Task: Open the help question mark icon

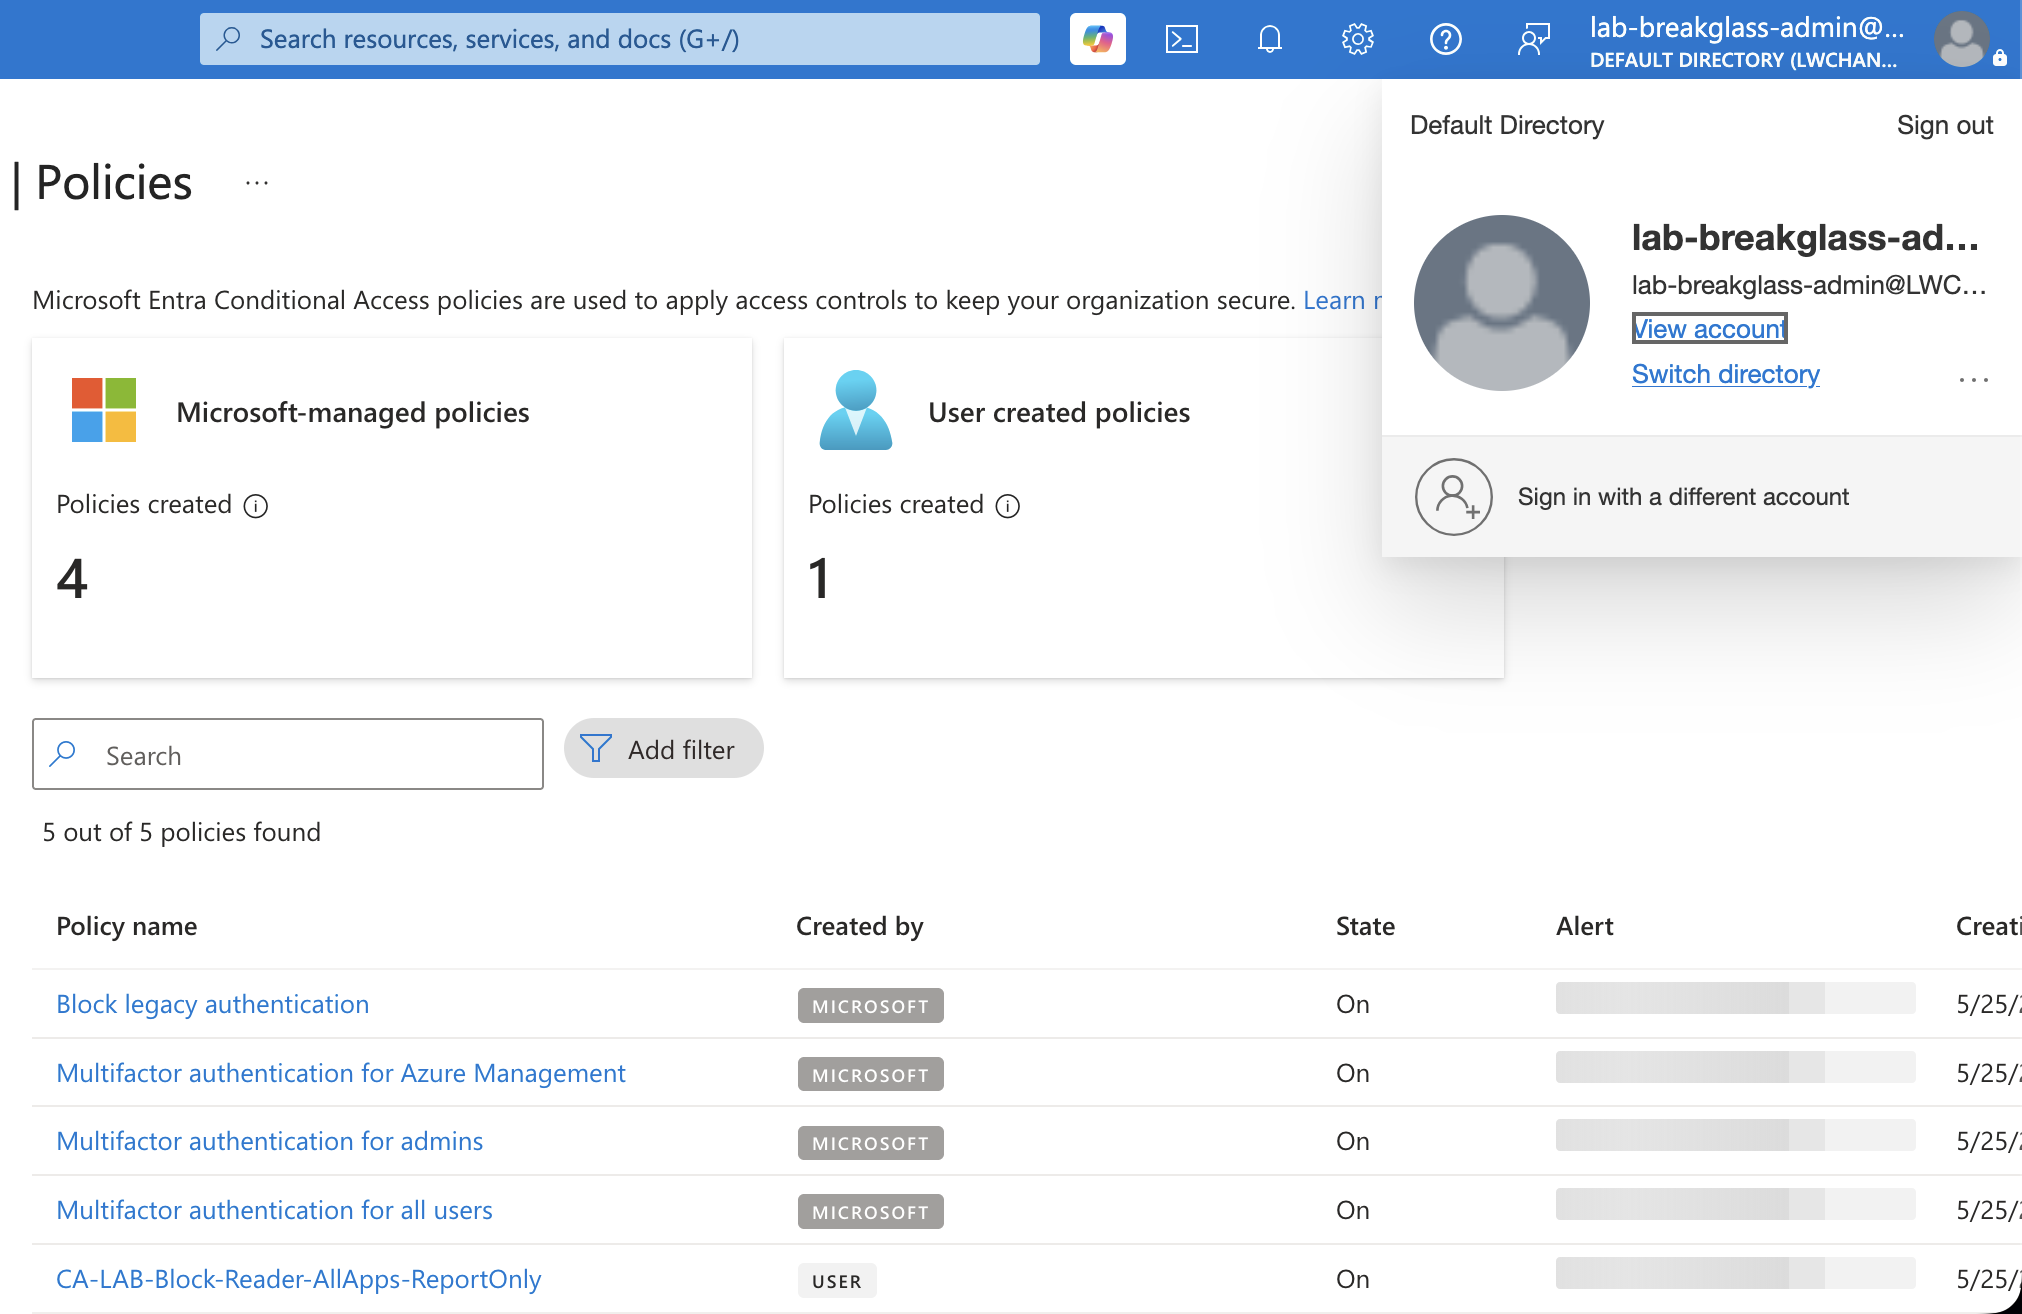Action: [1445, 39]
